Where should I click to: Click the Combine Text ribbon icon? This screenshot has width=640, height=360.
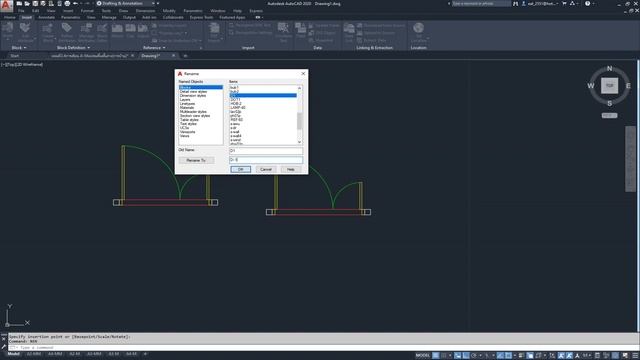tap(283, 28)
